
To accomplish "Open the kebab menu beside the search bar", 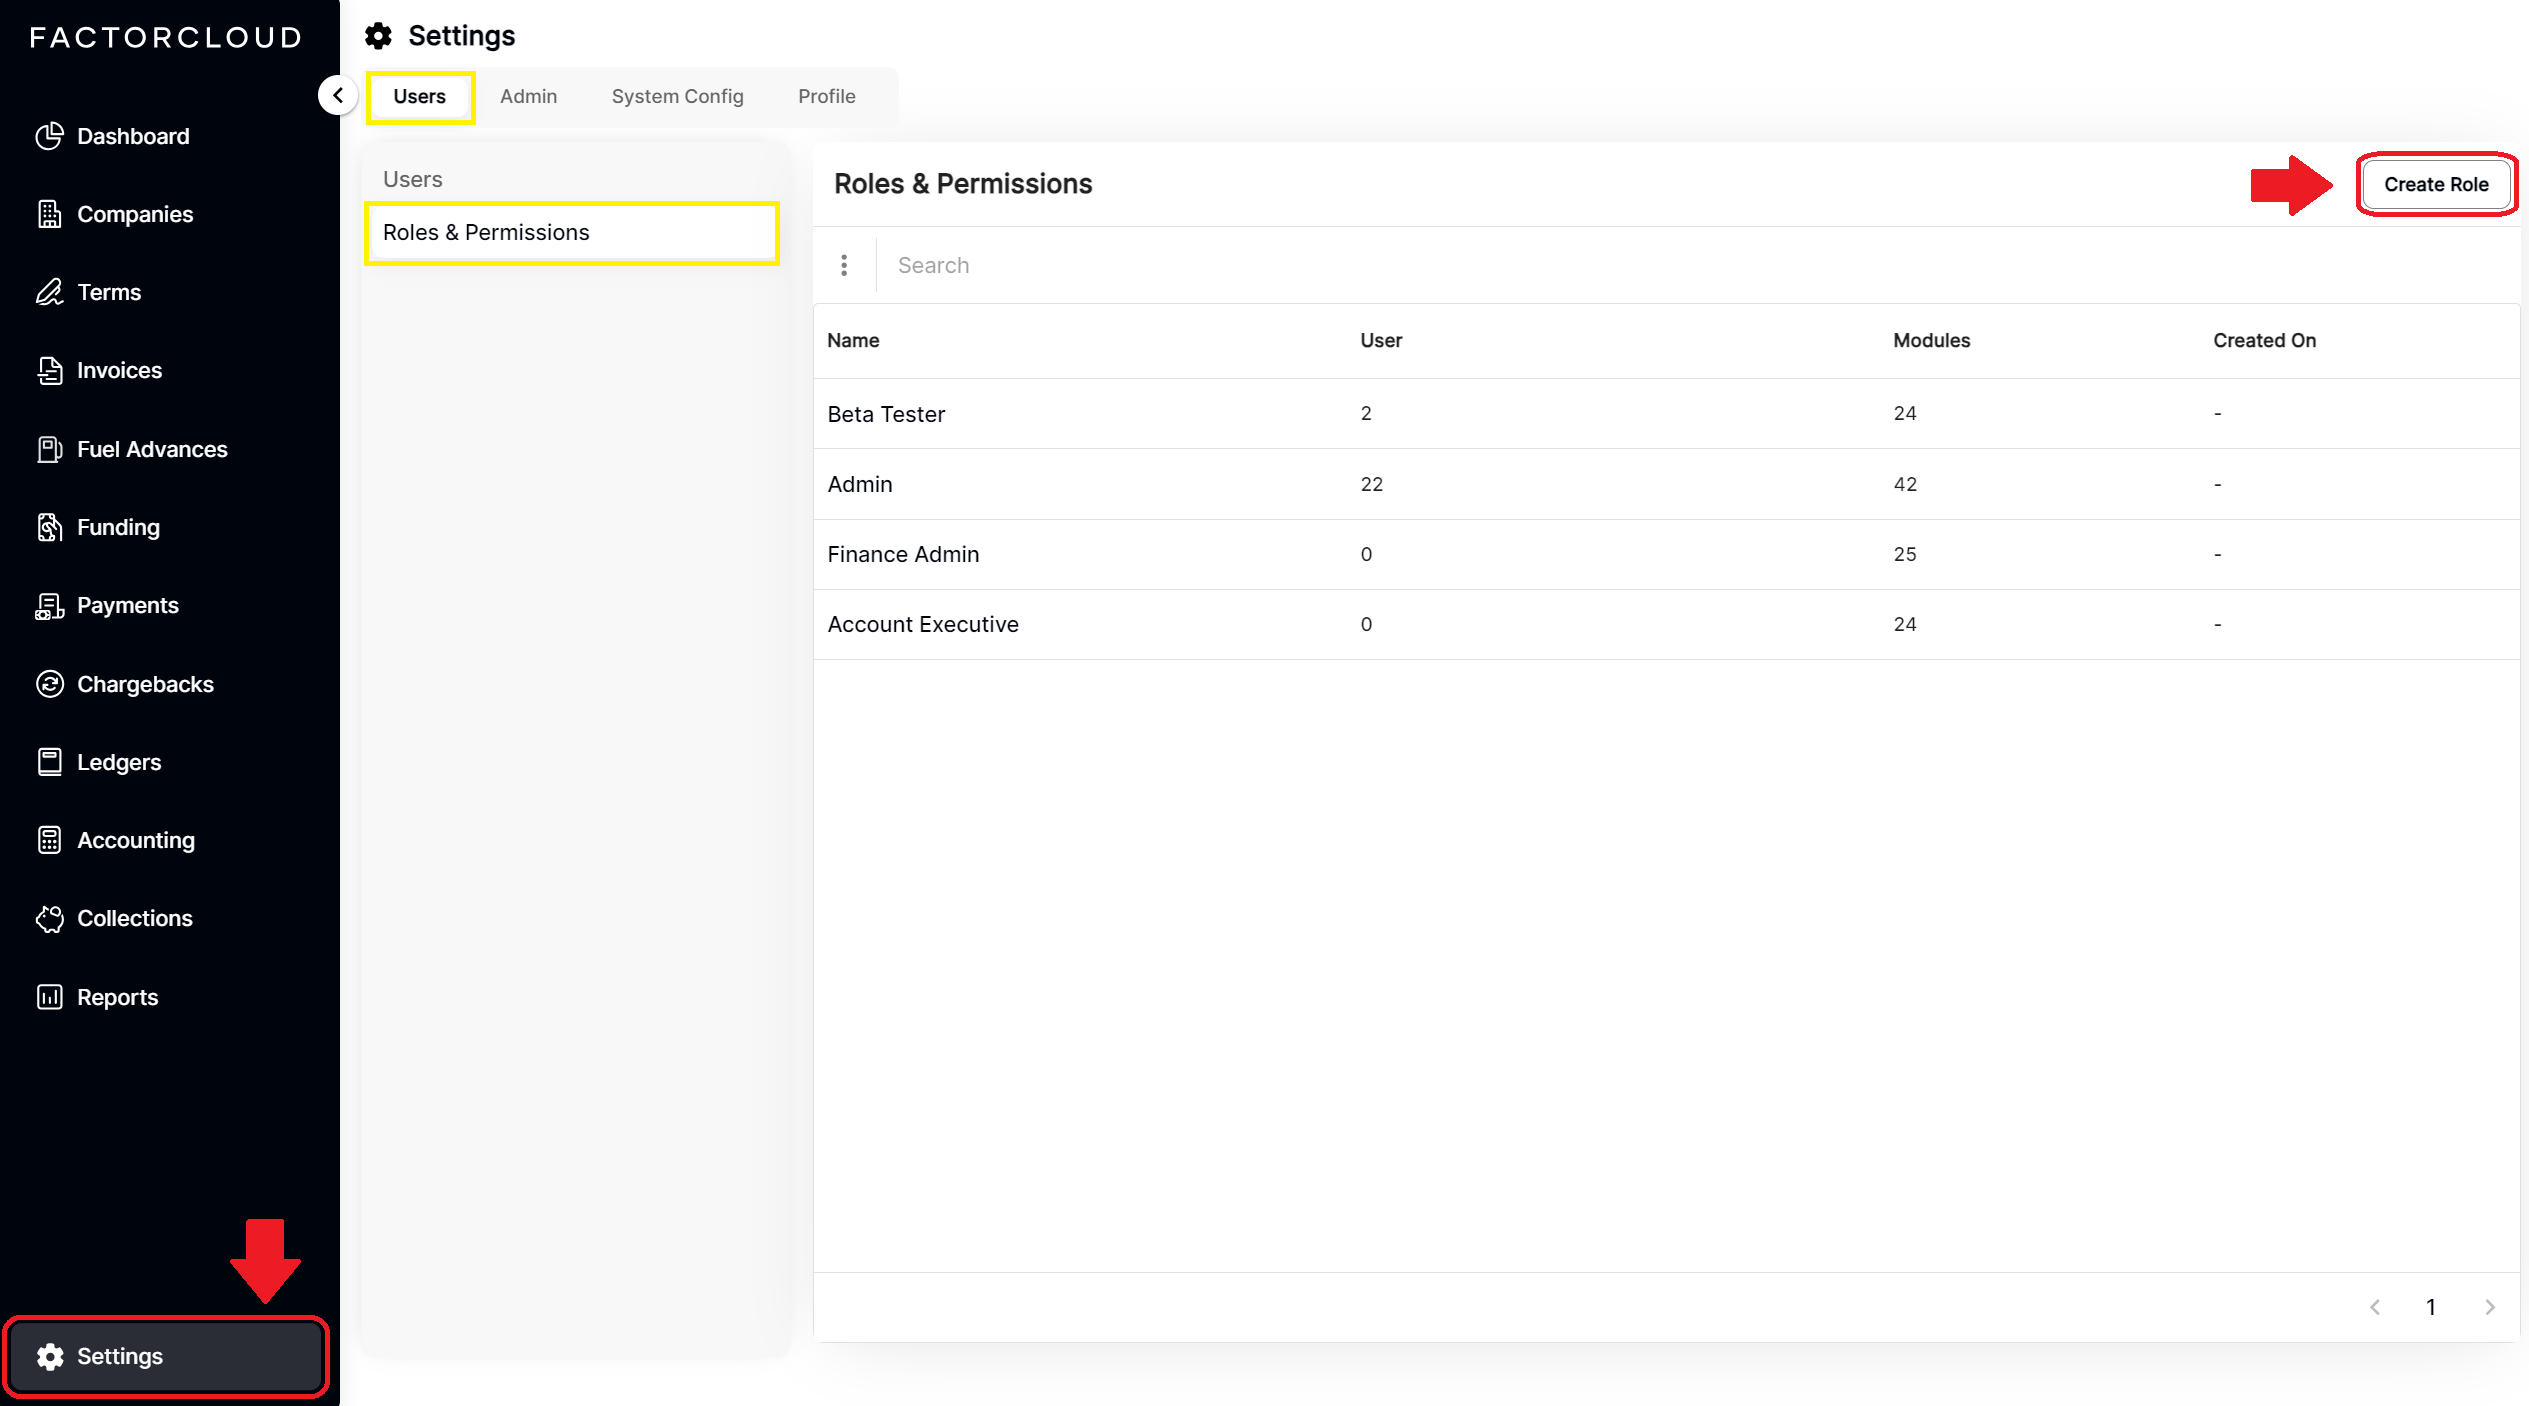I will pos(844,264).
